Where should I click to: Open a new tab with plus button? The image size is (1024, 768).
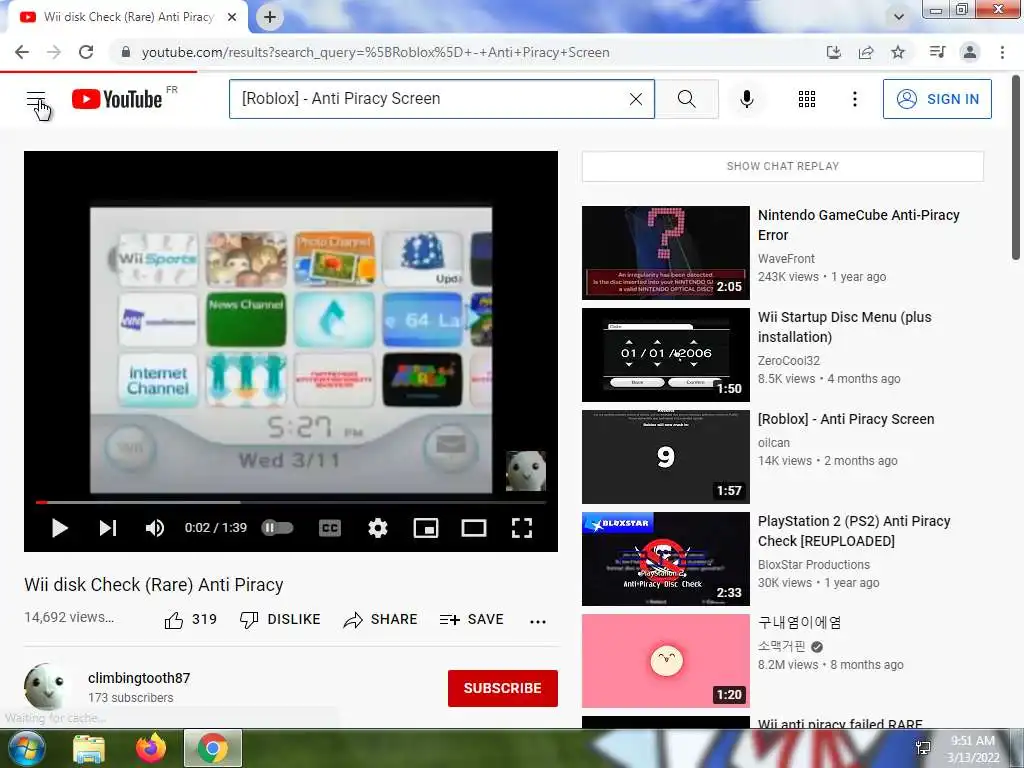tap(270, 17)
